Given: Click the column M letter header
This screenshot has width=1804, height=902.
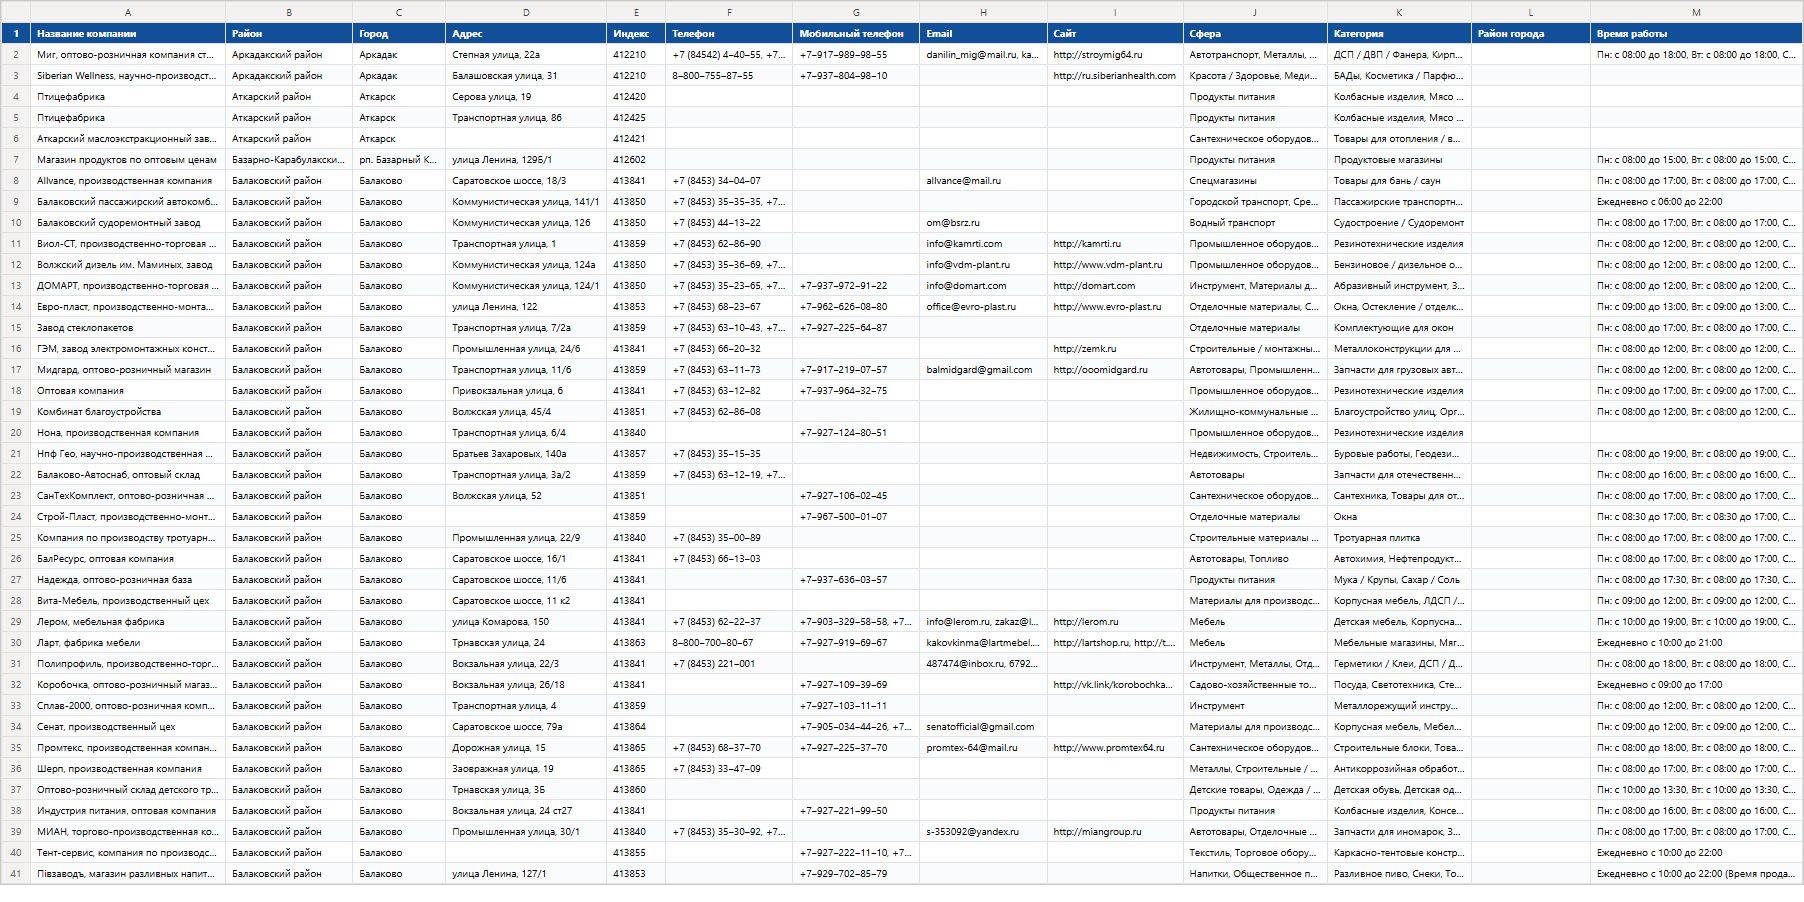Looking at the screenshot, I should [1696, 12].
